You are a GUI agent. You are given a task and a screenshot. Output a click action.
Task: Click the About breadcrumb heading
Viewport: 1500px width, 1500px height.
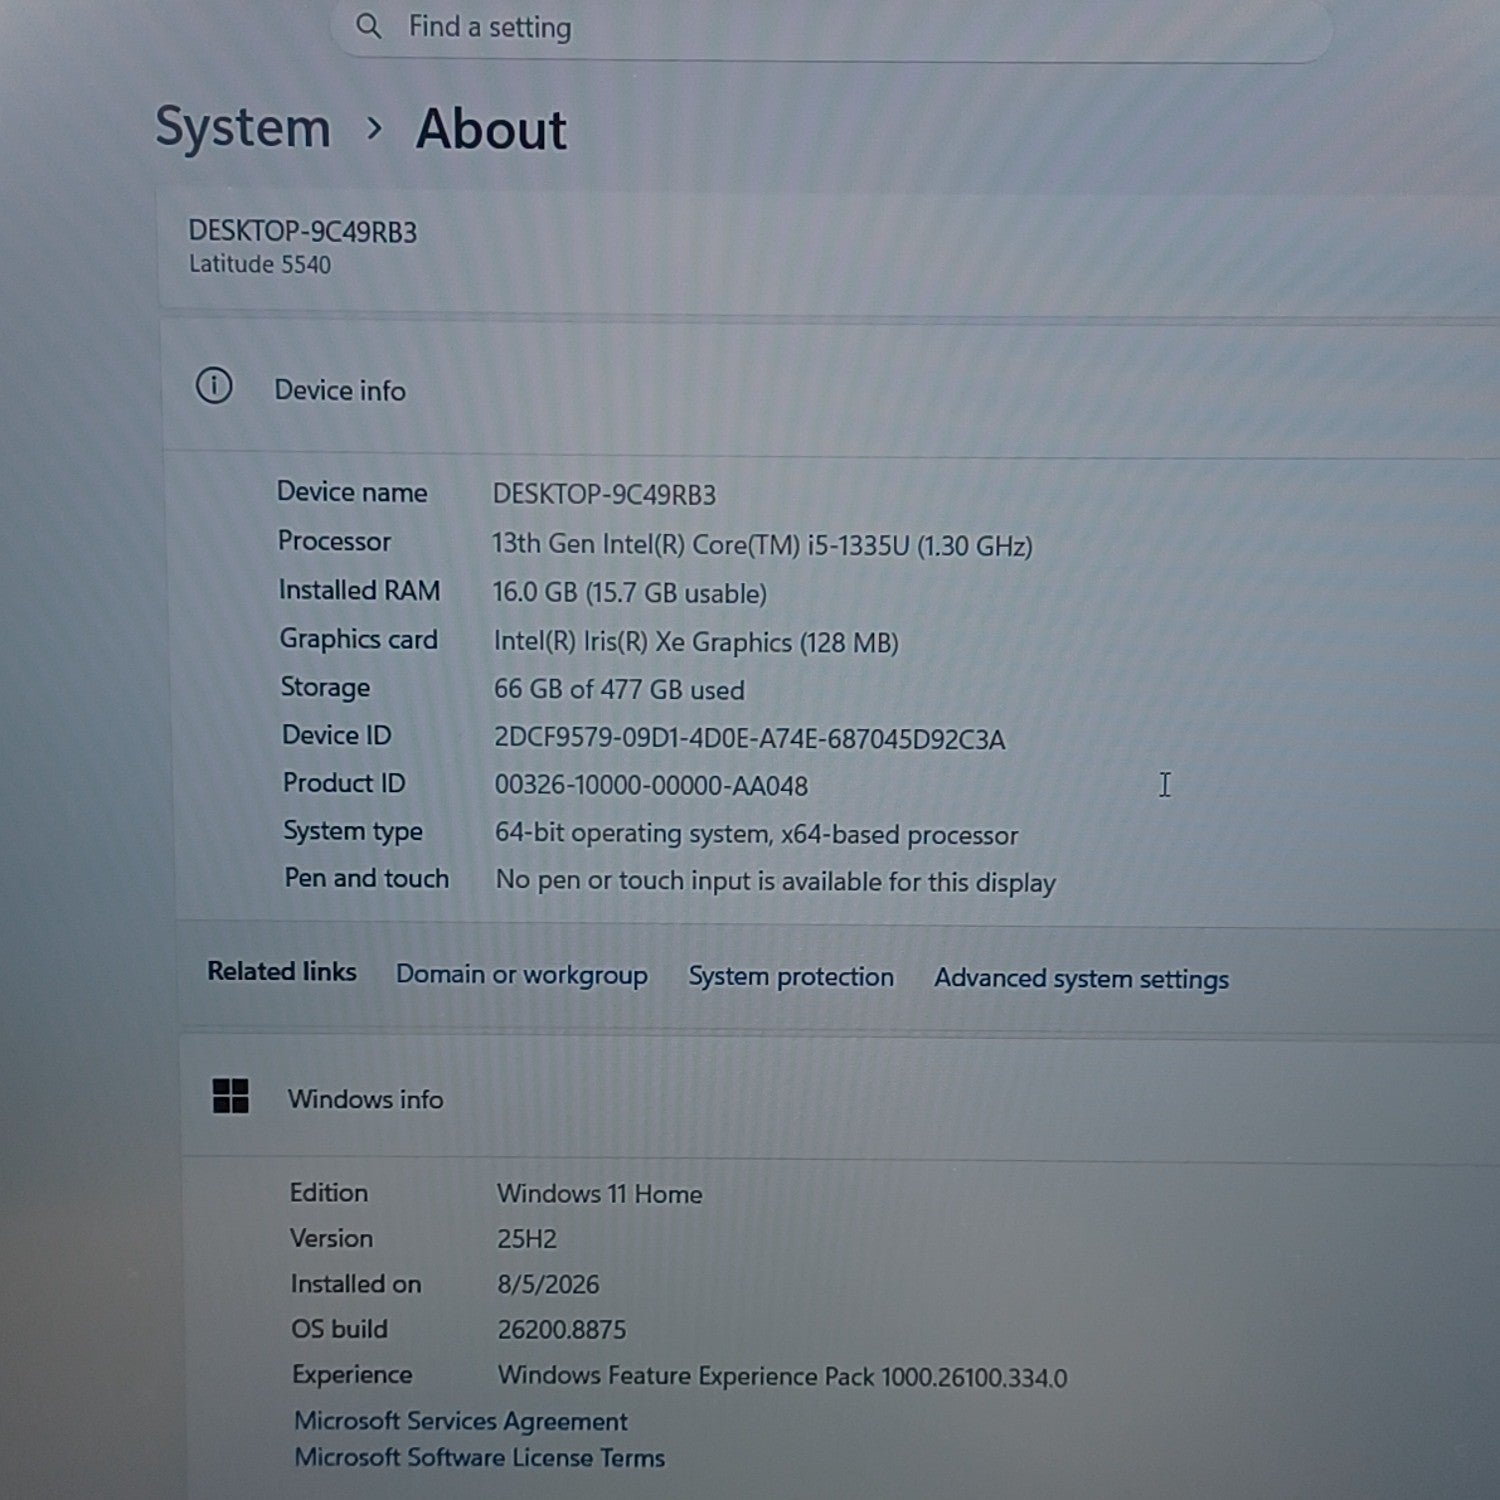coord(491,130)
